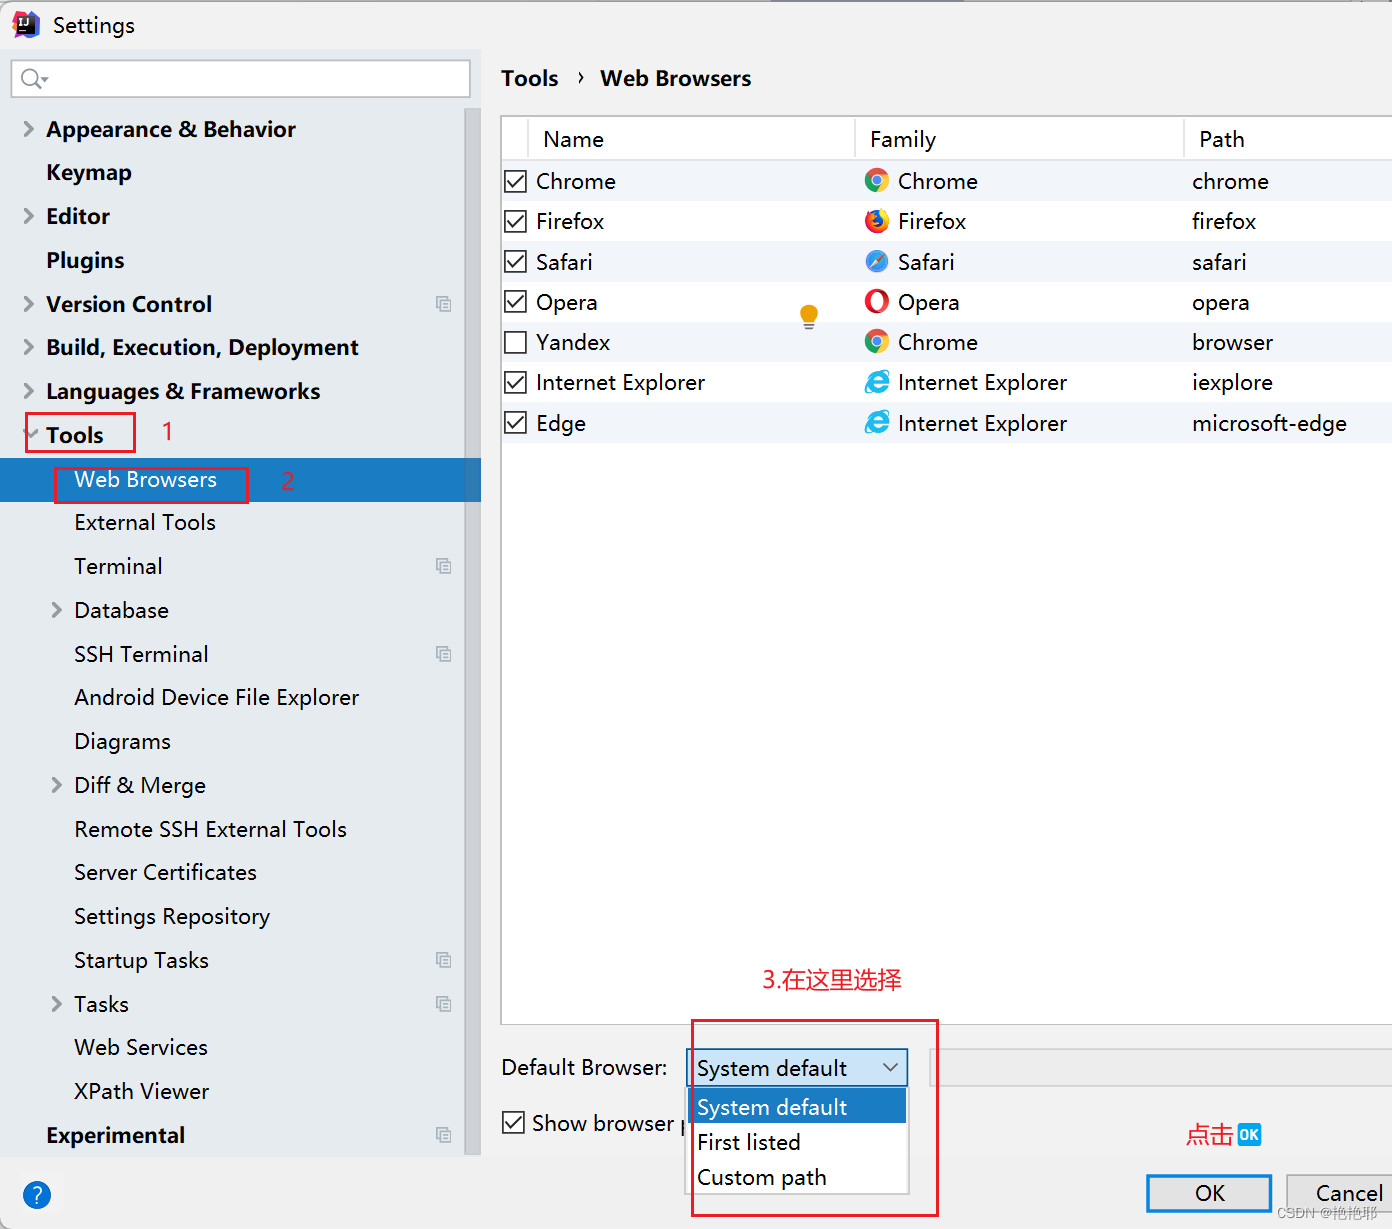Open Settings Repository page
Screen dimensions: 1392x1229
[x=172, y=916]
